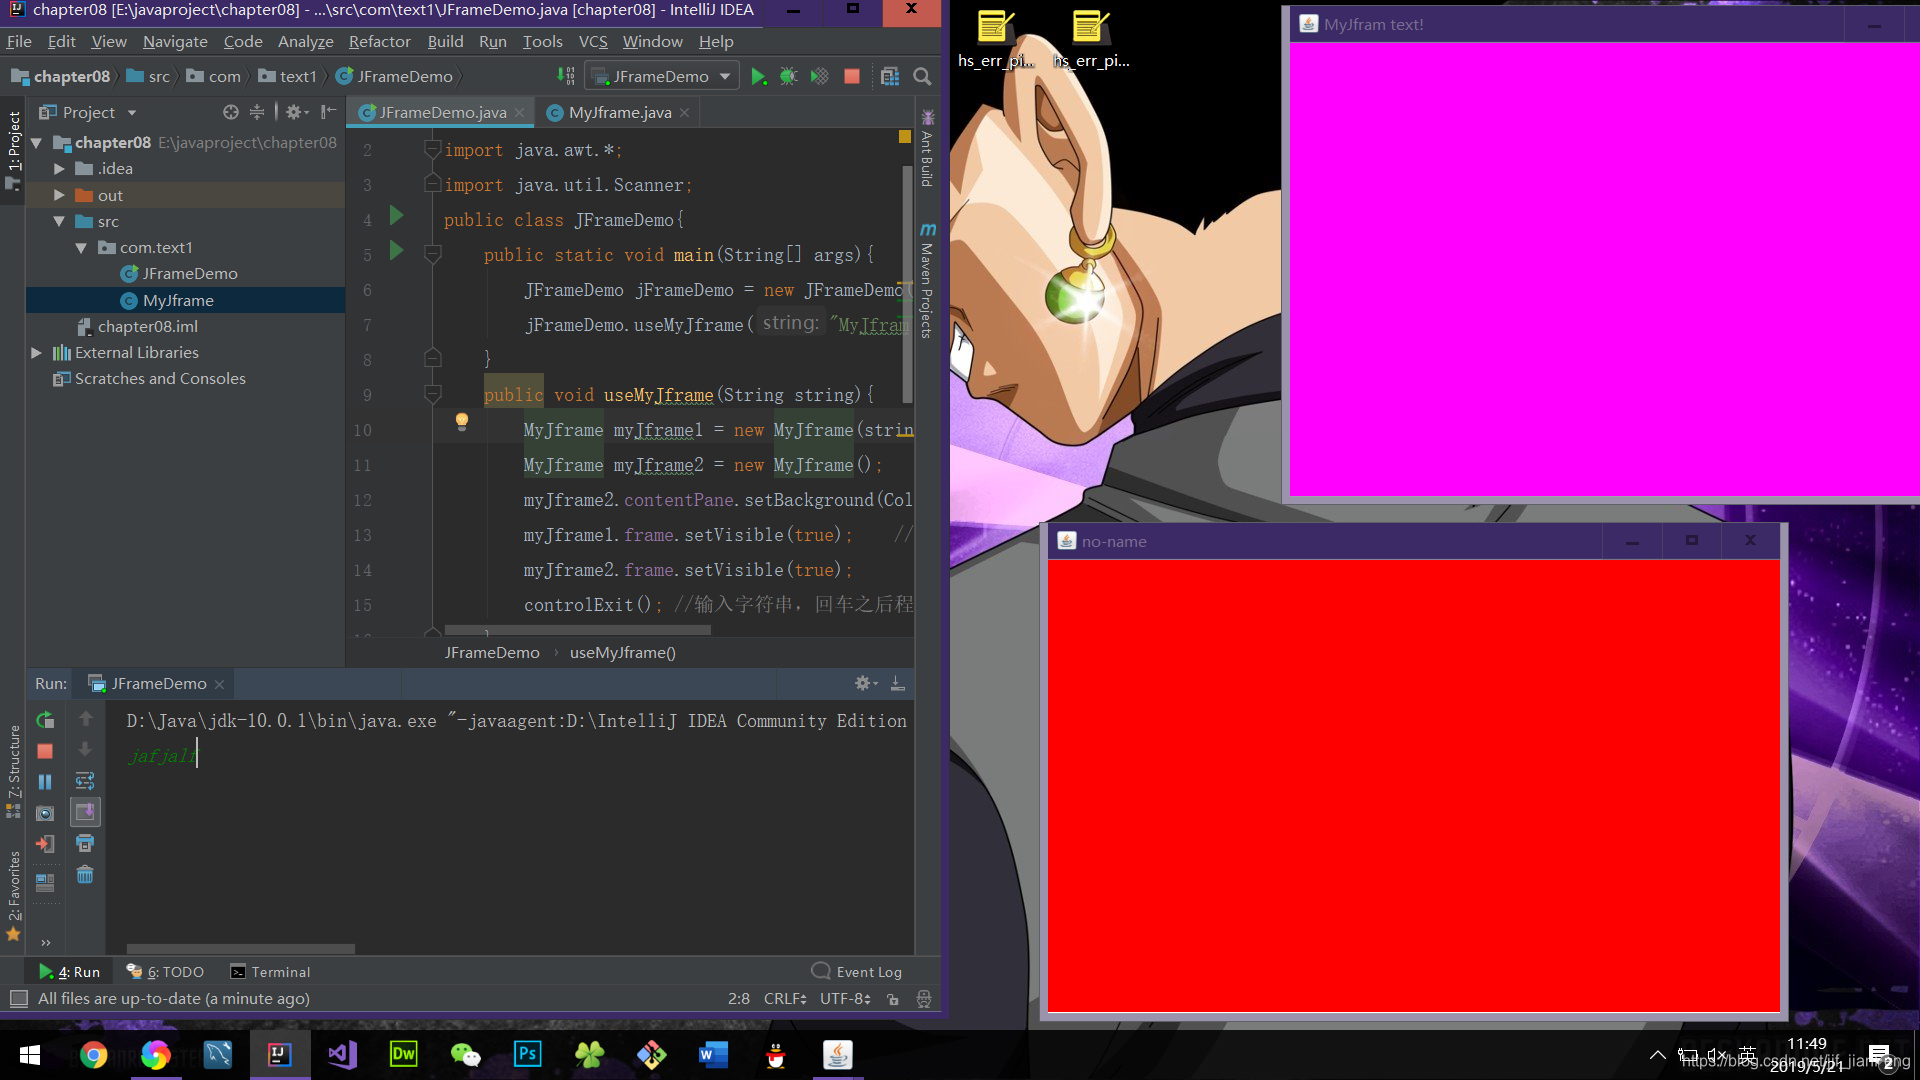This screenshot has height=1080, width=1920.
Task: Click useMyJframe() breadcrumb below editor
Action: coord(622,653)
